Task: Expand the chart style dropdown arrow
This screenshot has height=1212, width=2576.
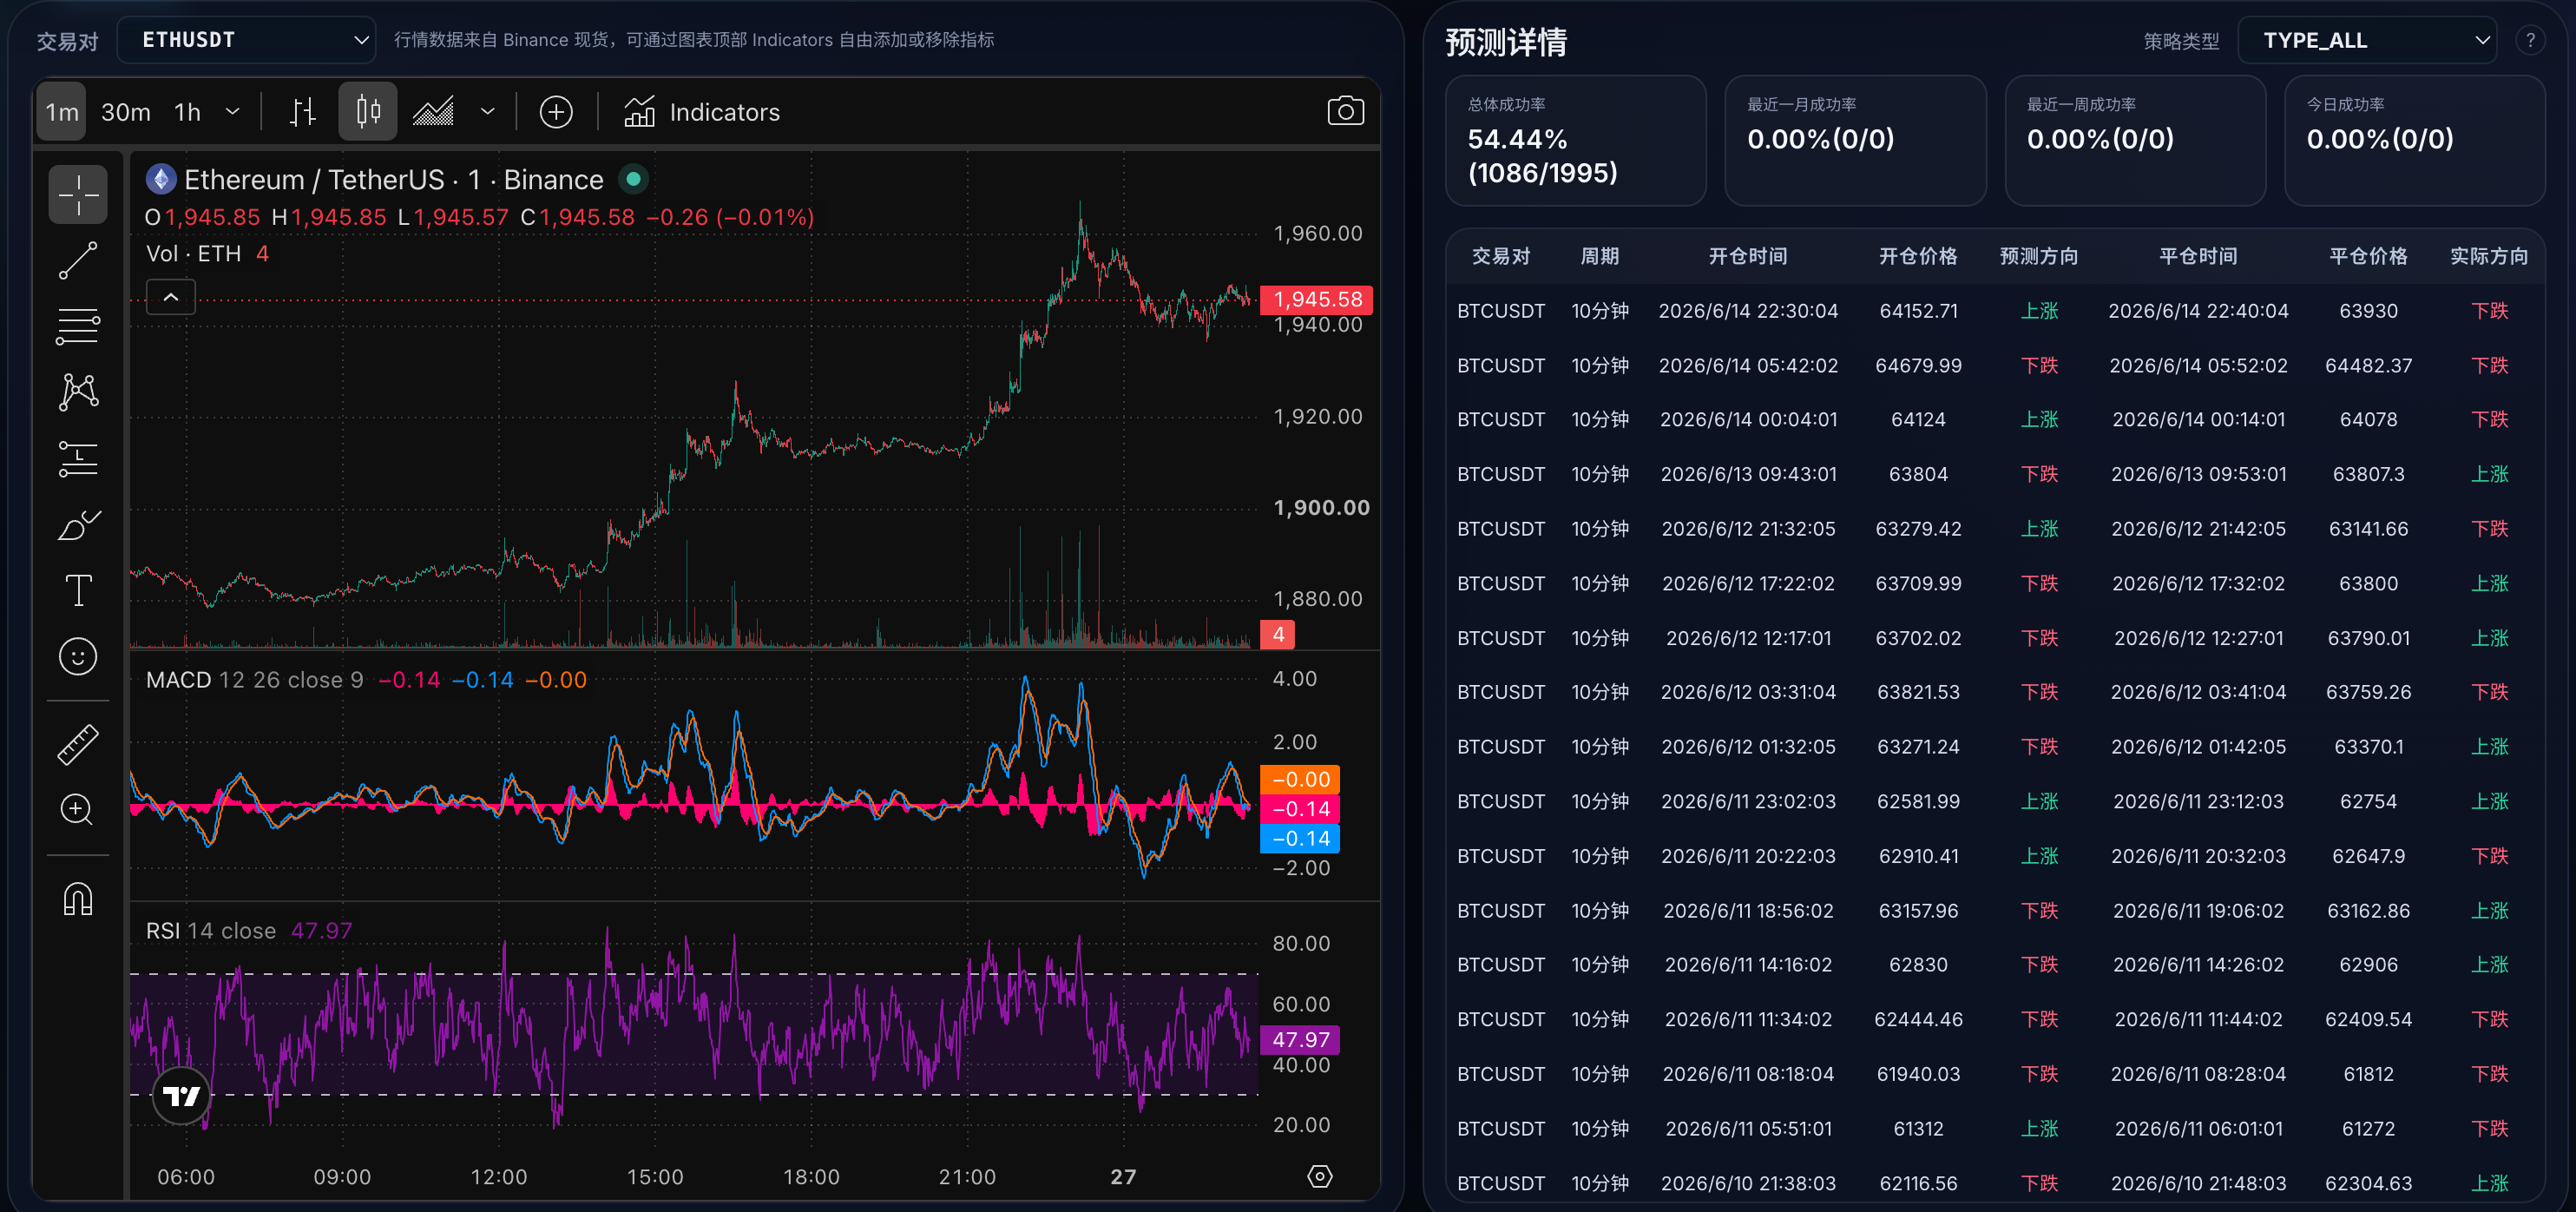Action: pyautogui.click(x=488, y=112)
